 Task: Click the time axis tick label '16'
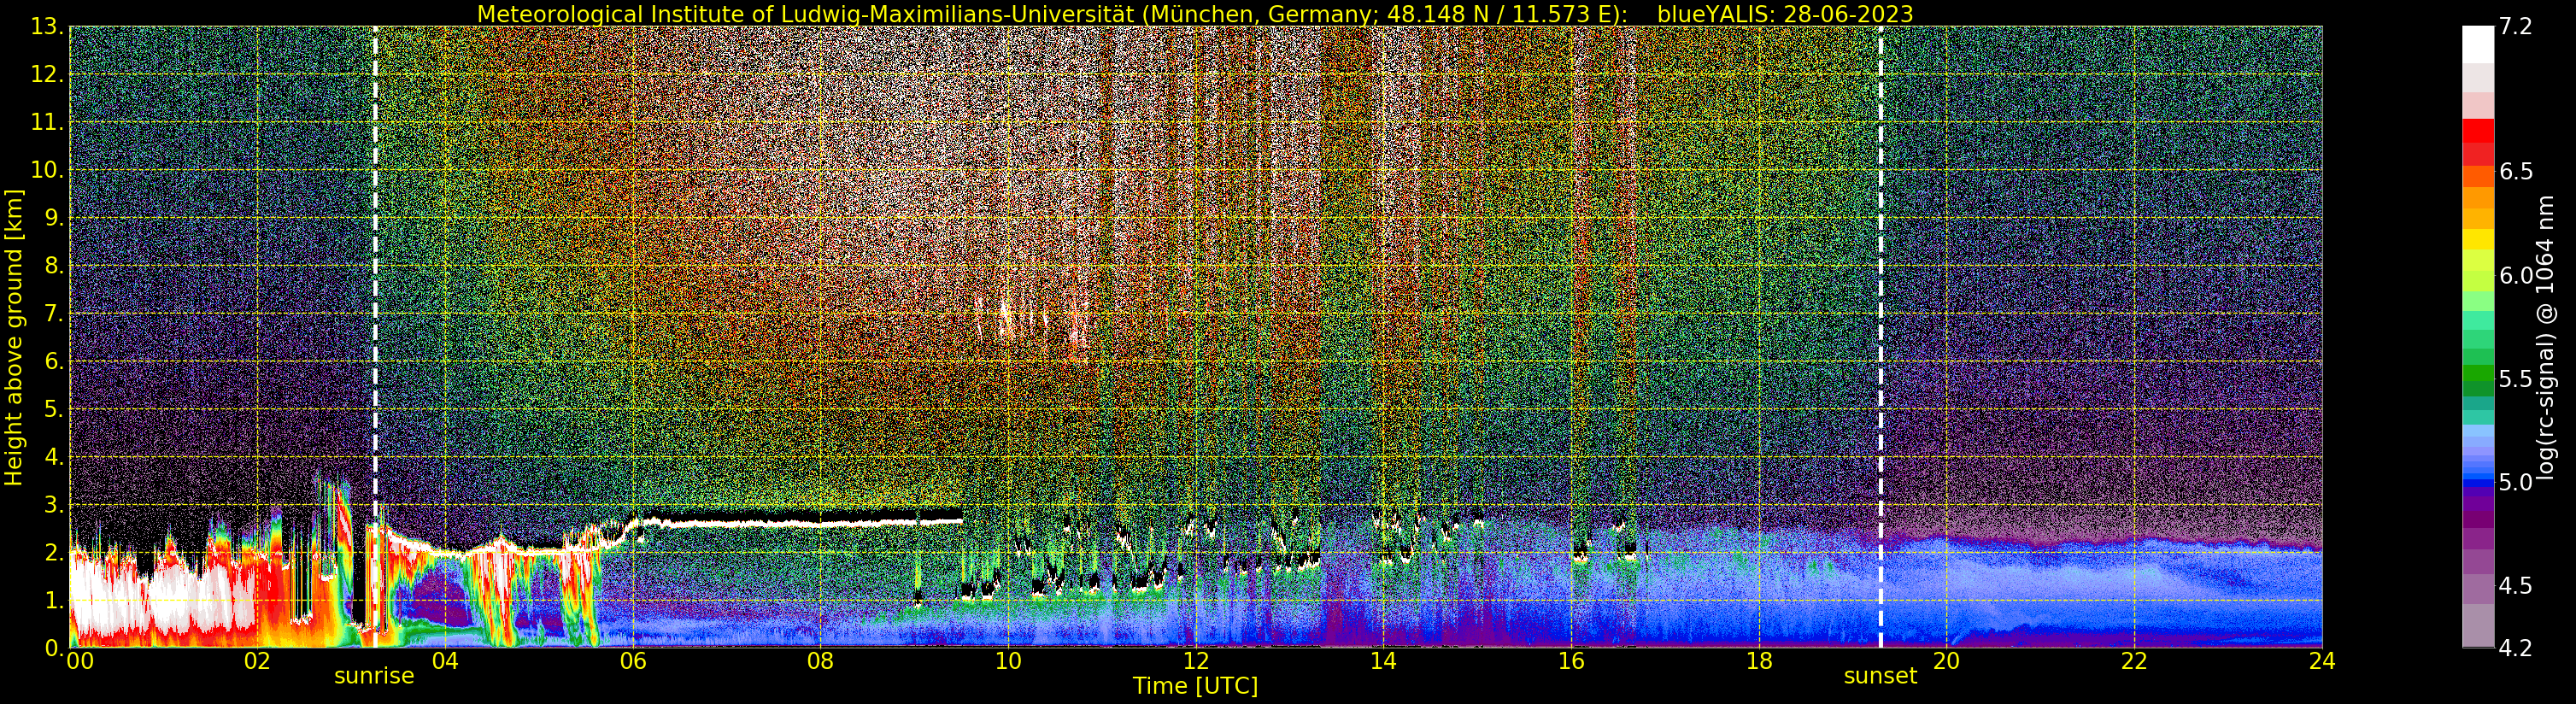(1571, 661)
